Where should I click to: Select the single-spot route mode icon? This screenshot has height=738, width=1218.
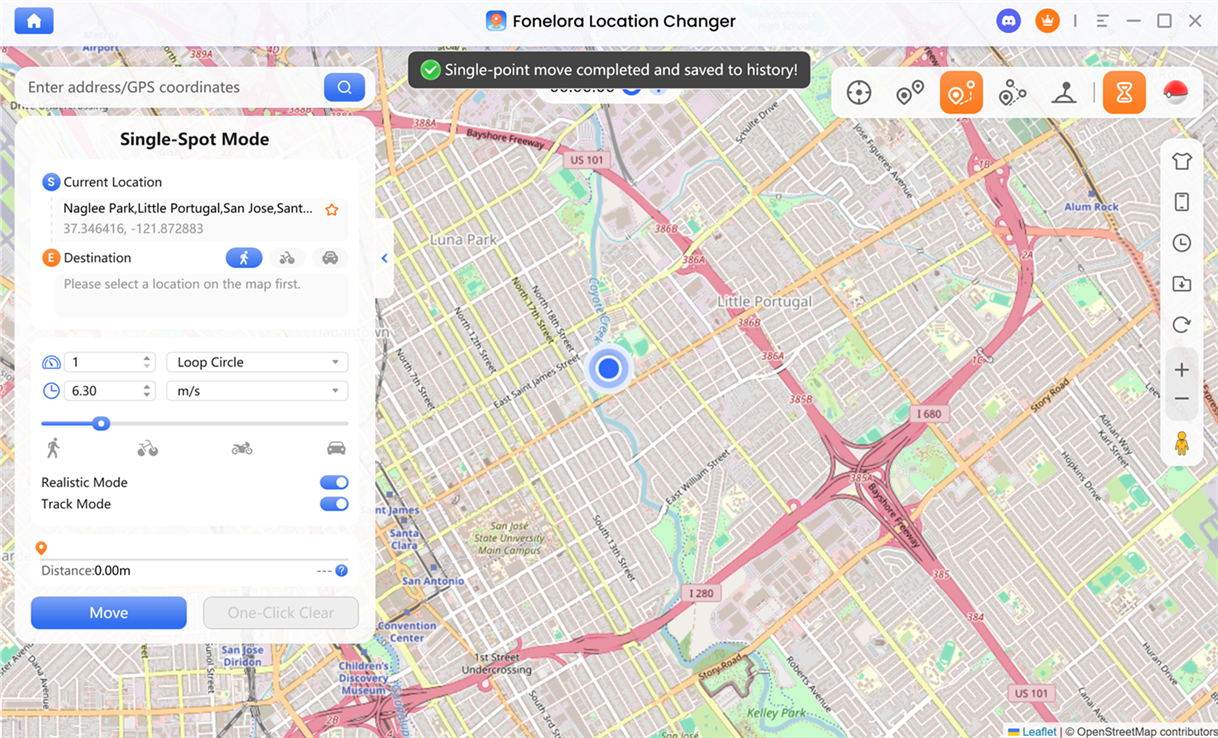coord(961,93)
